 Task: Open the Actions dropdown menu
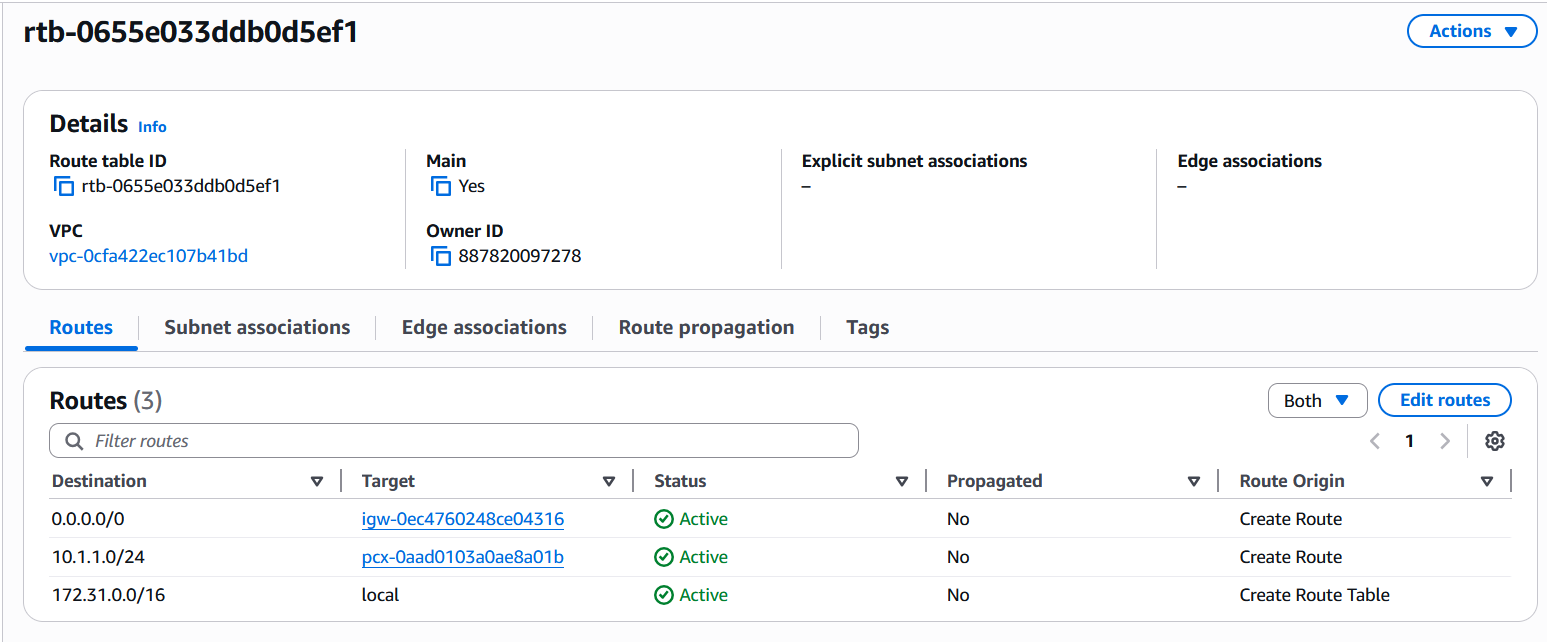(1471, 31)
